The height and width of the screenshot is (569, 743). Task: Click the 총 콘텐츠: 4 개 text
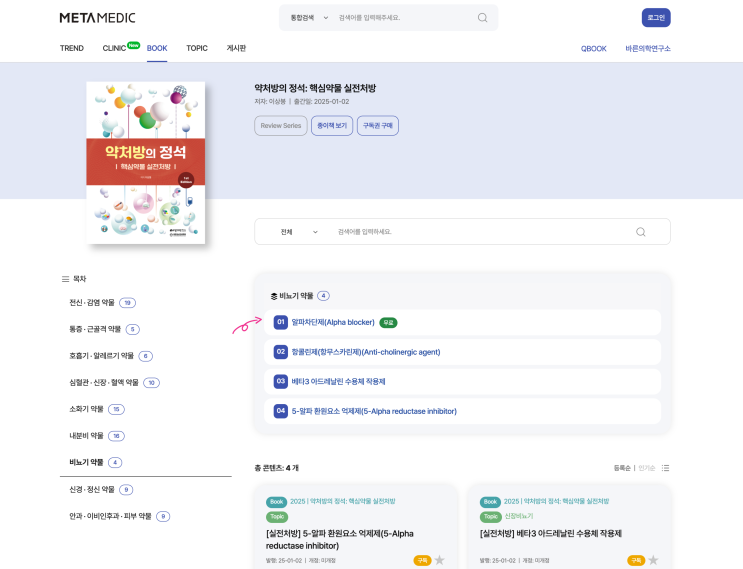coord(277,468)
